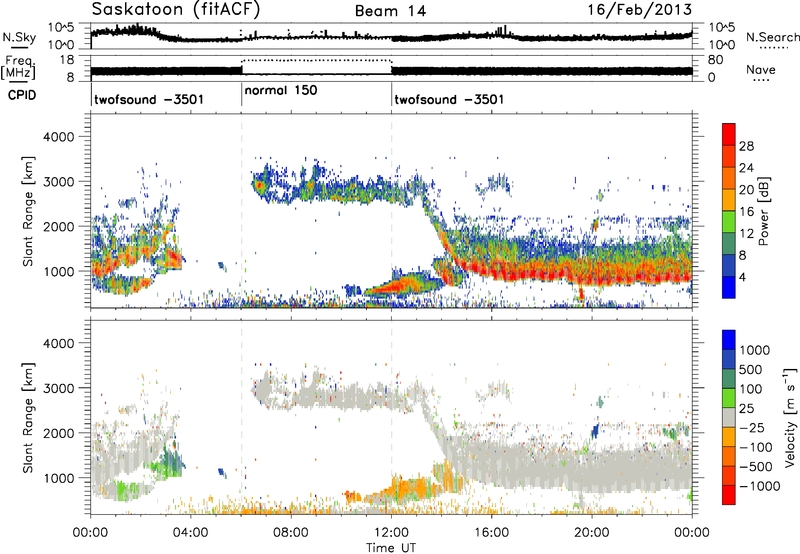Click the '20:00' time axis label
This screenshot has width=800, height=554.
point(592,533)
